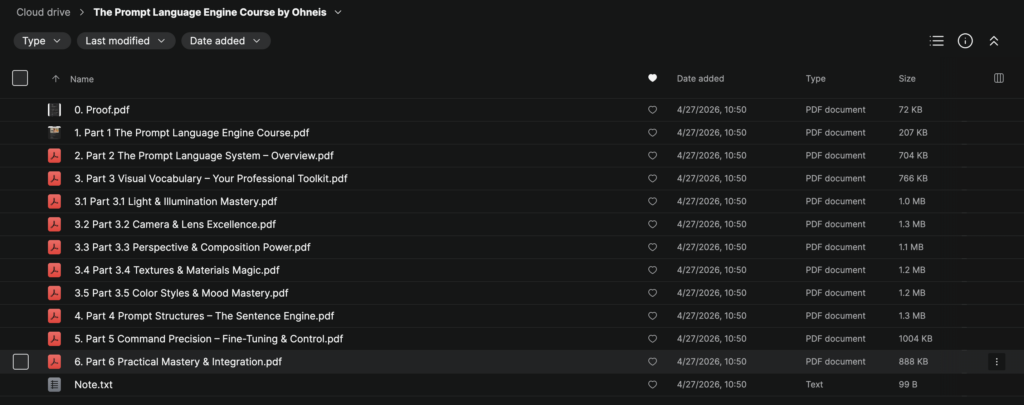Open the column settings icon
Screen dimensions: 1024x405
click(x=999, y=78)
